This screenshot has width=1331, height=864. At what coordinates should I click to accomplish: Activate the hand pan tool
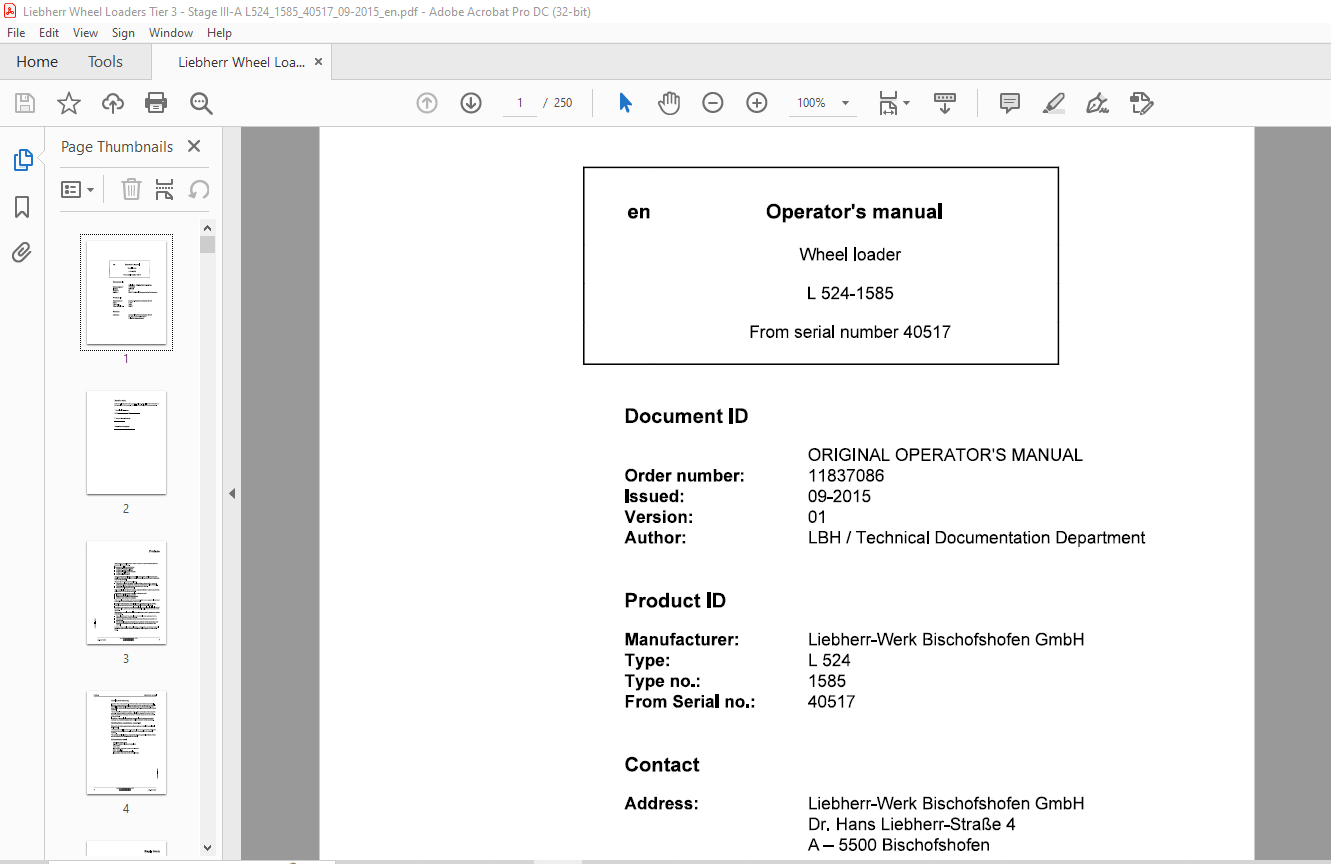click(669, 103)
